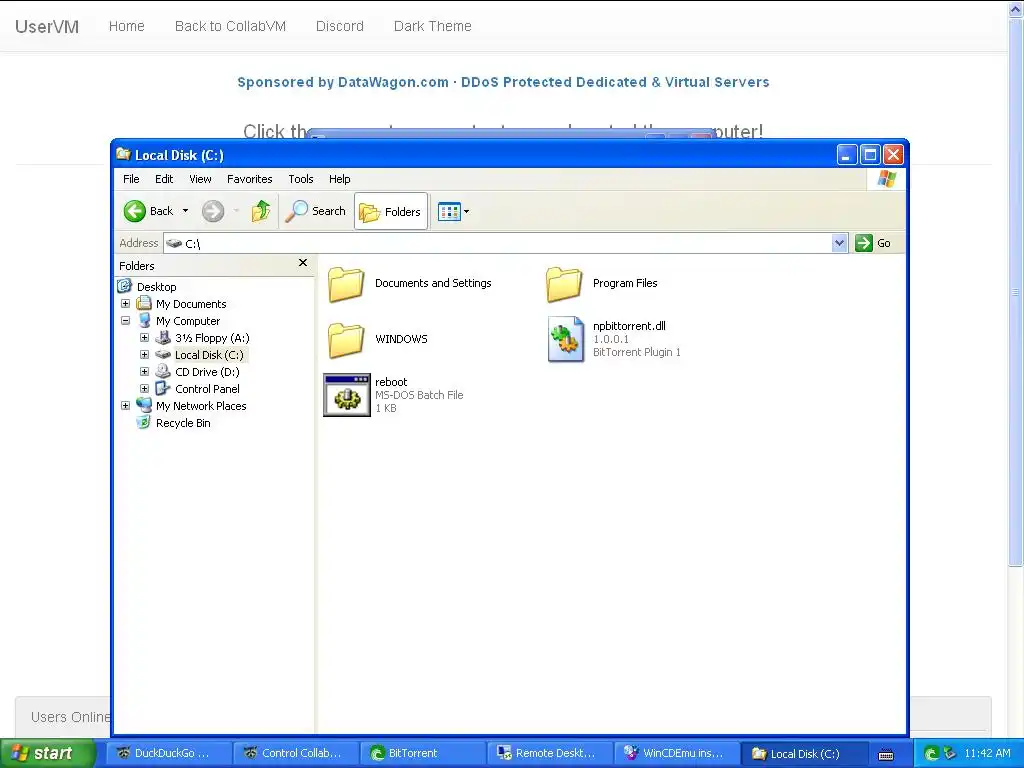Open the View menu
This screenshot has width=1024, height=768.
click(x=200, y=179)
